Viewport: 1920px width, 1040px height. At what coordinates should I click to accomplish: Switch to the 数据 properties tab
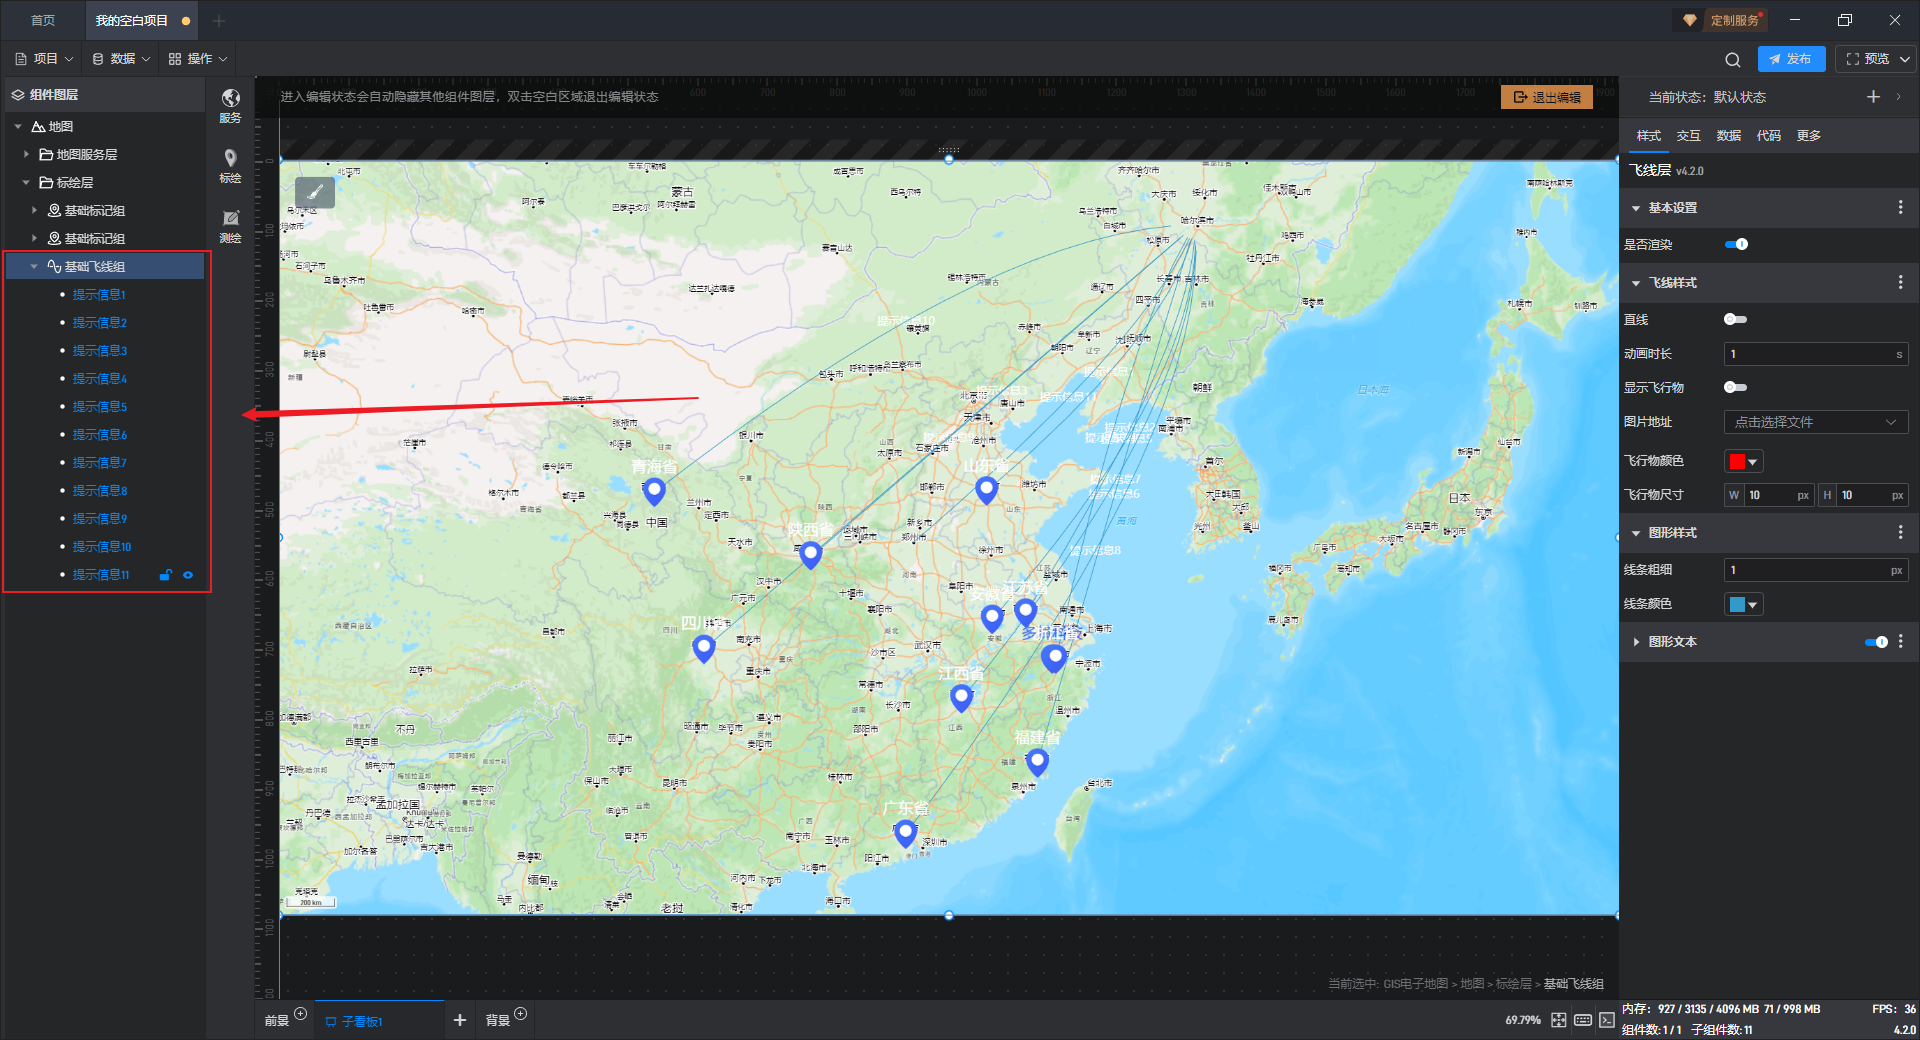click(x=1729, y=136)
